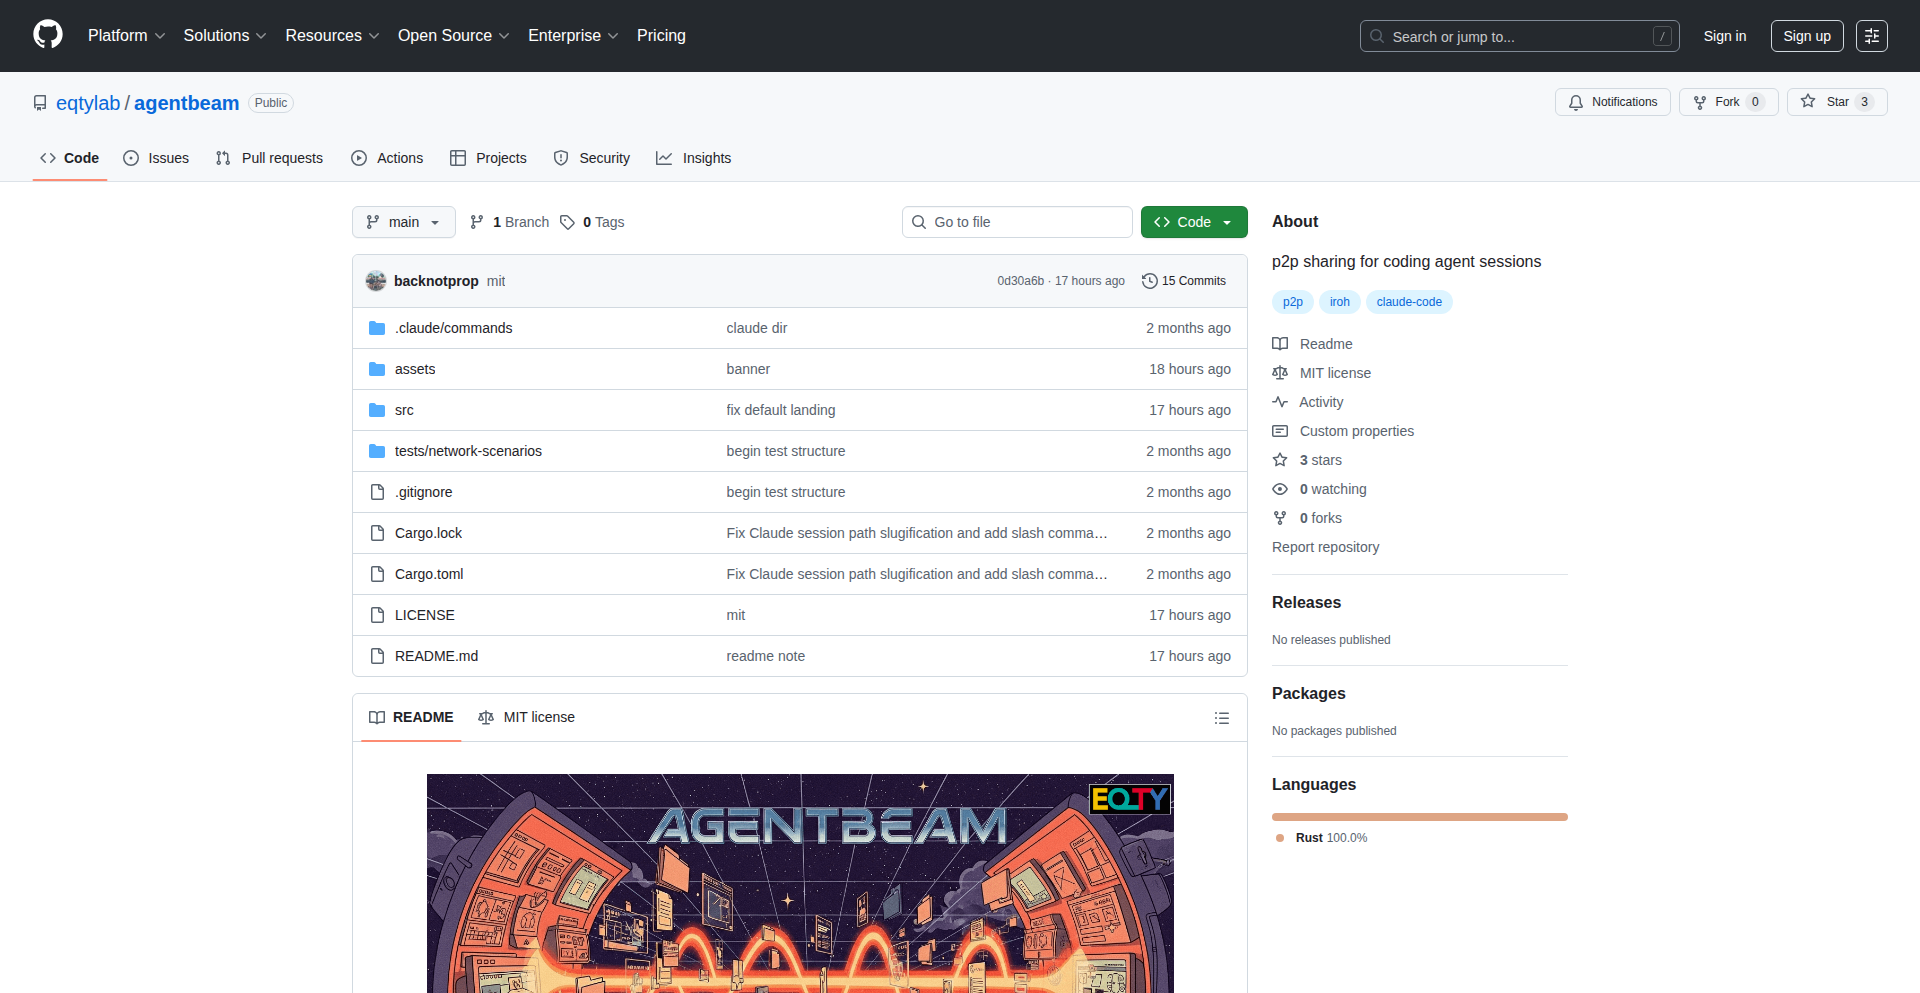Open the main branch selector
Screen dimensions: 1920x993
(x=403, y=222)
